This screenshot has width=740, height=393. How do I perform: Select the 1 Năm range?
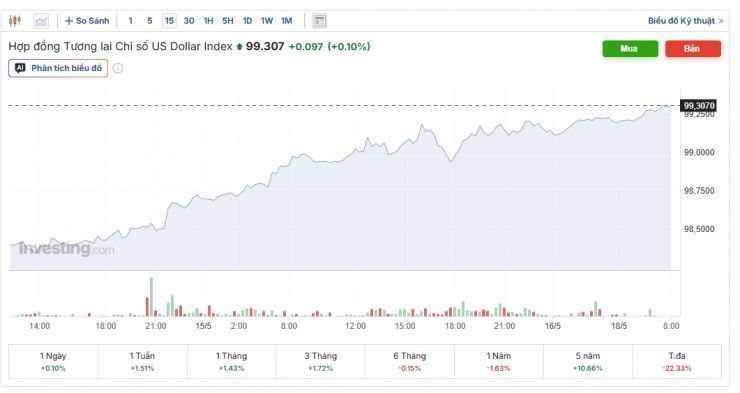pyautogui.click(x=498, y=361)
